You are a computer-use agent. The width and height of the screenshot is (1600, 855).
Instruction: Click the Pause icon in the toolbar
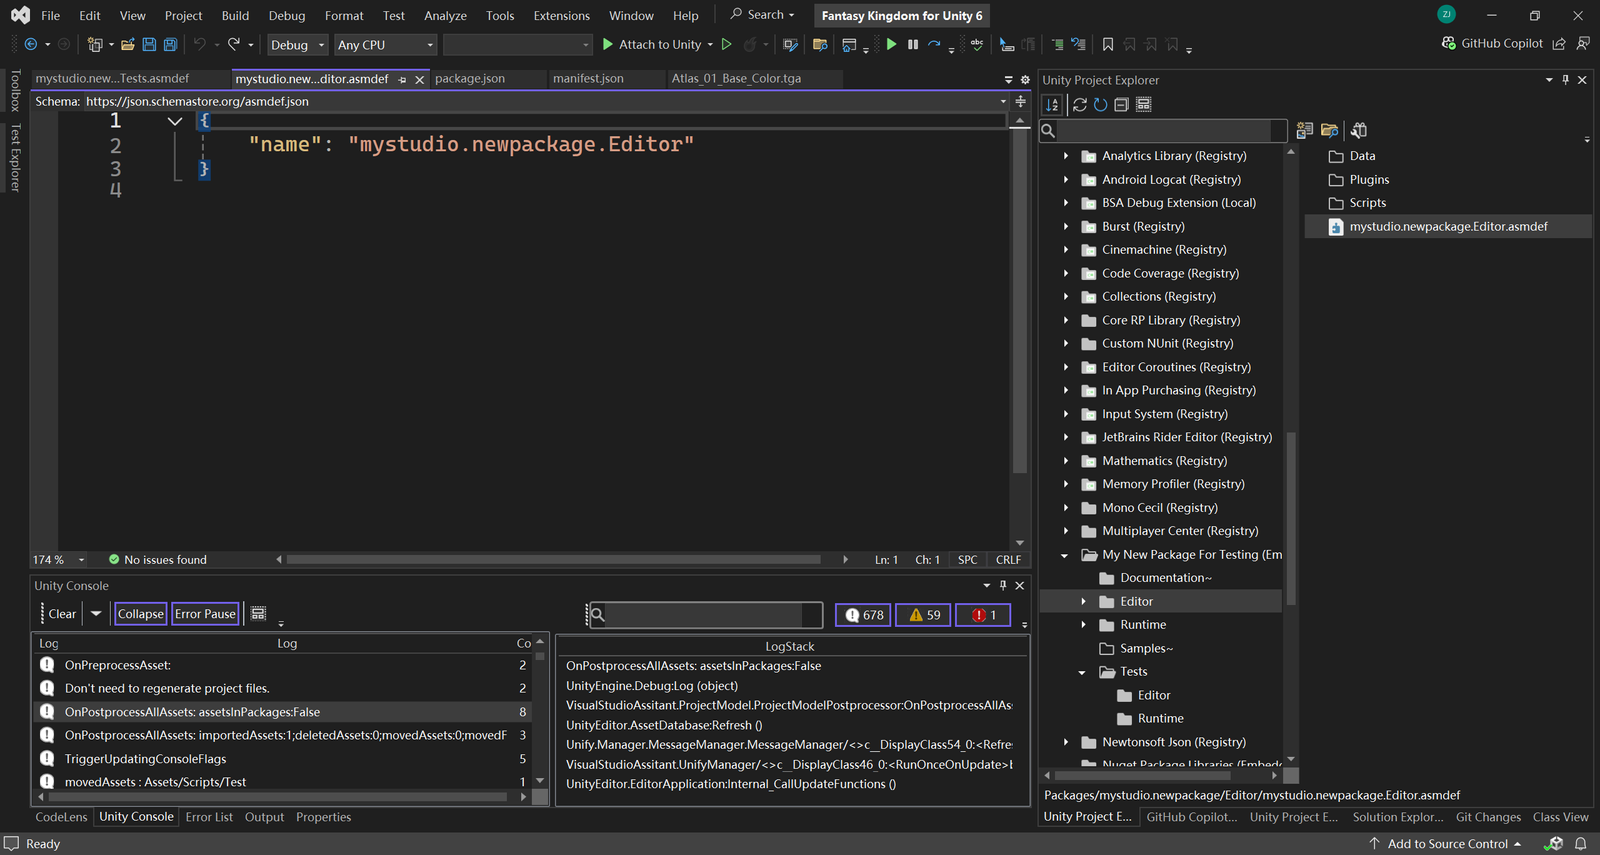(x=913, y=44)
